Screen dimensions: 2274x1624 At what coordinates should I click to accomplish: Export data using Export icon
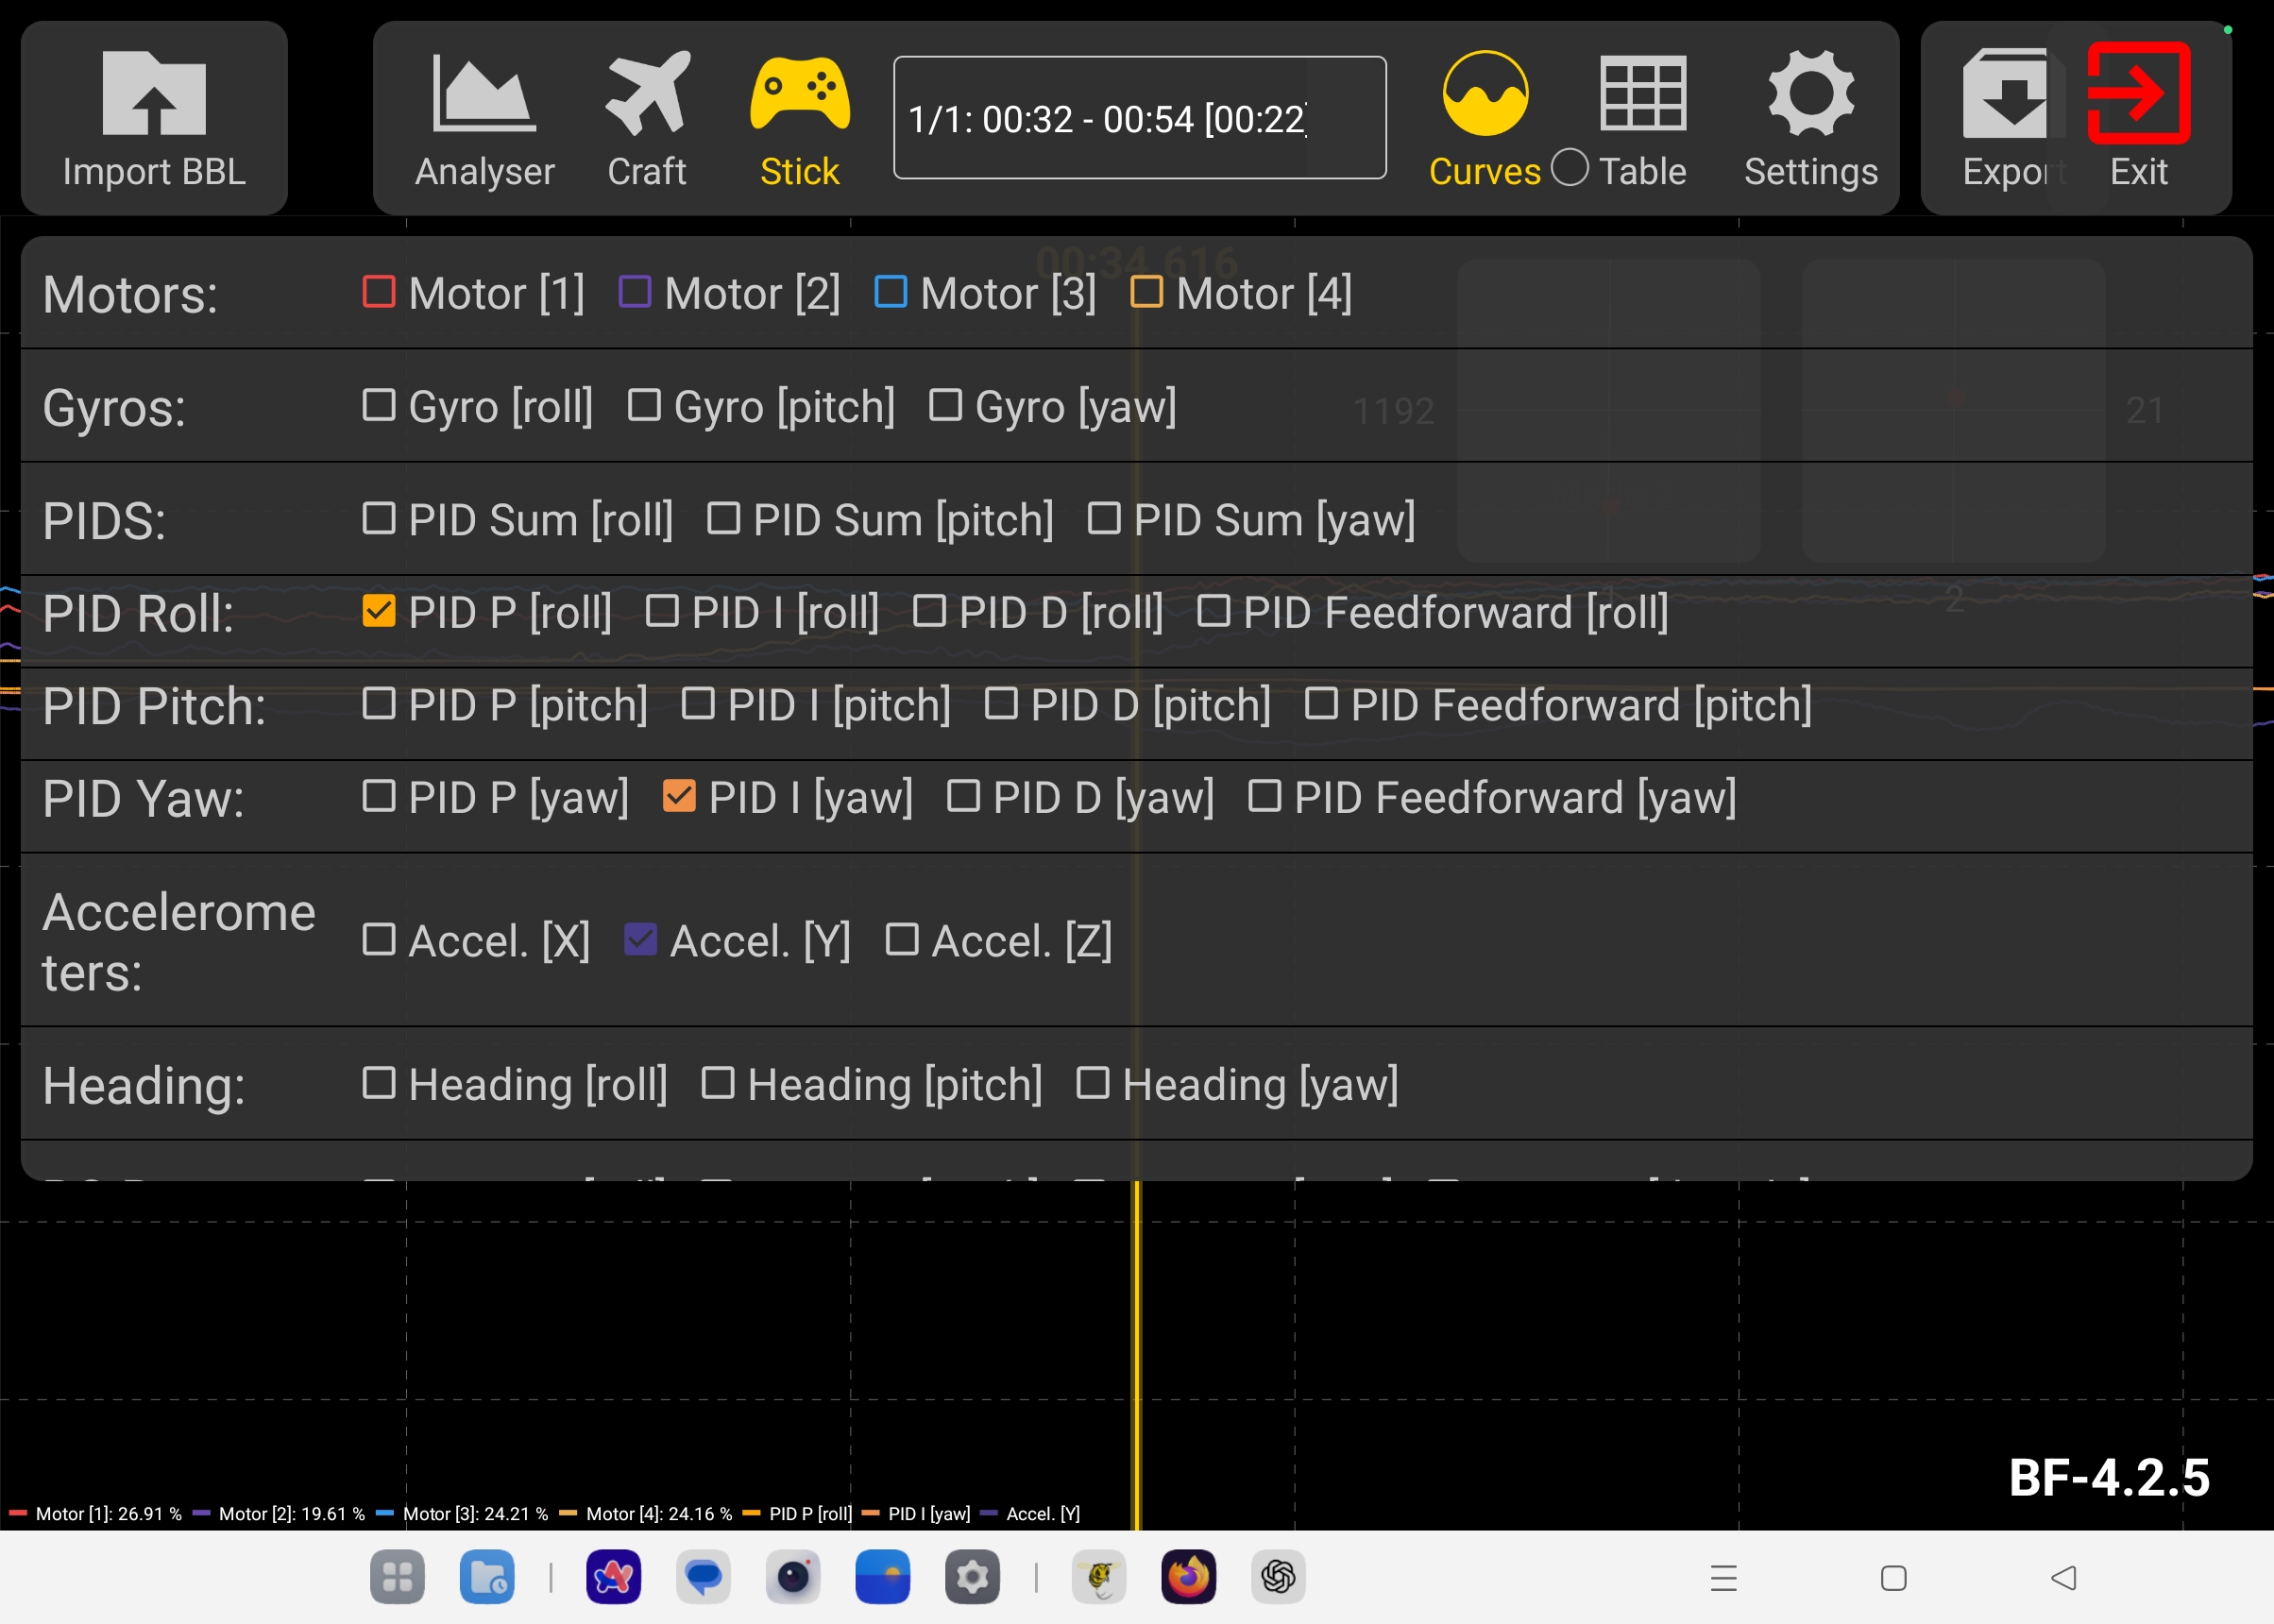tap(2004, 93)
